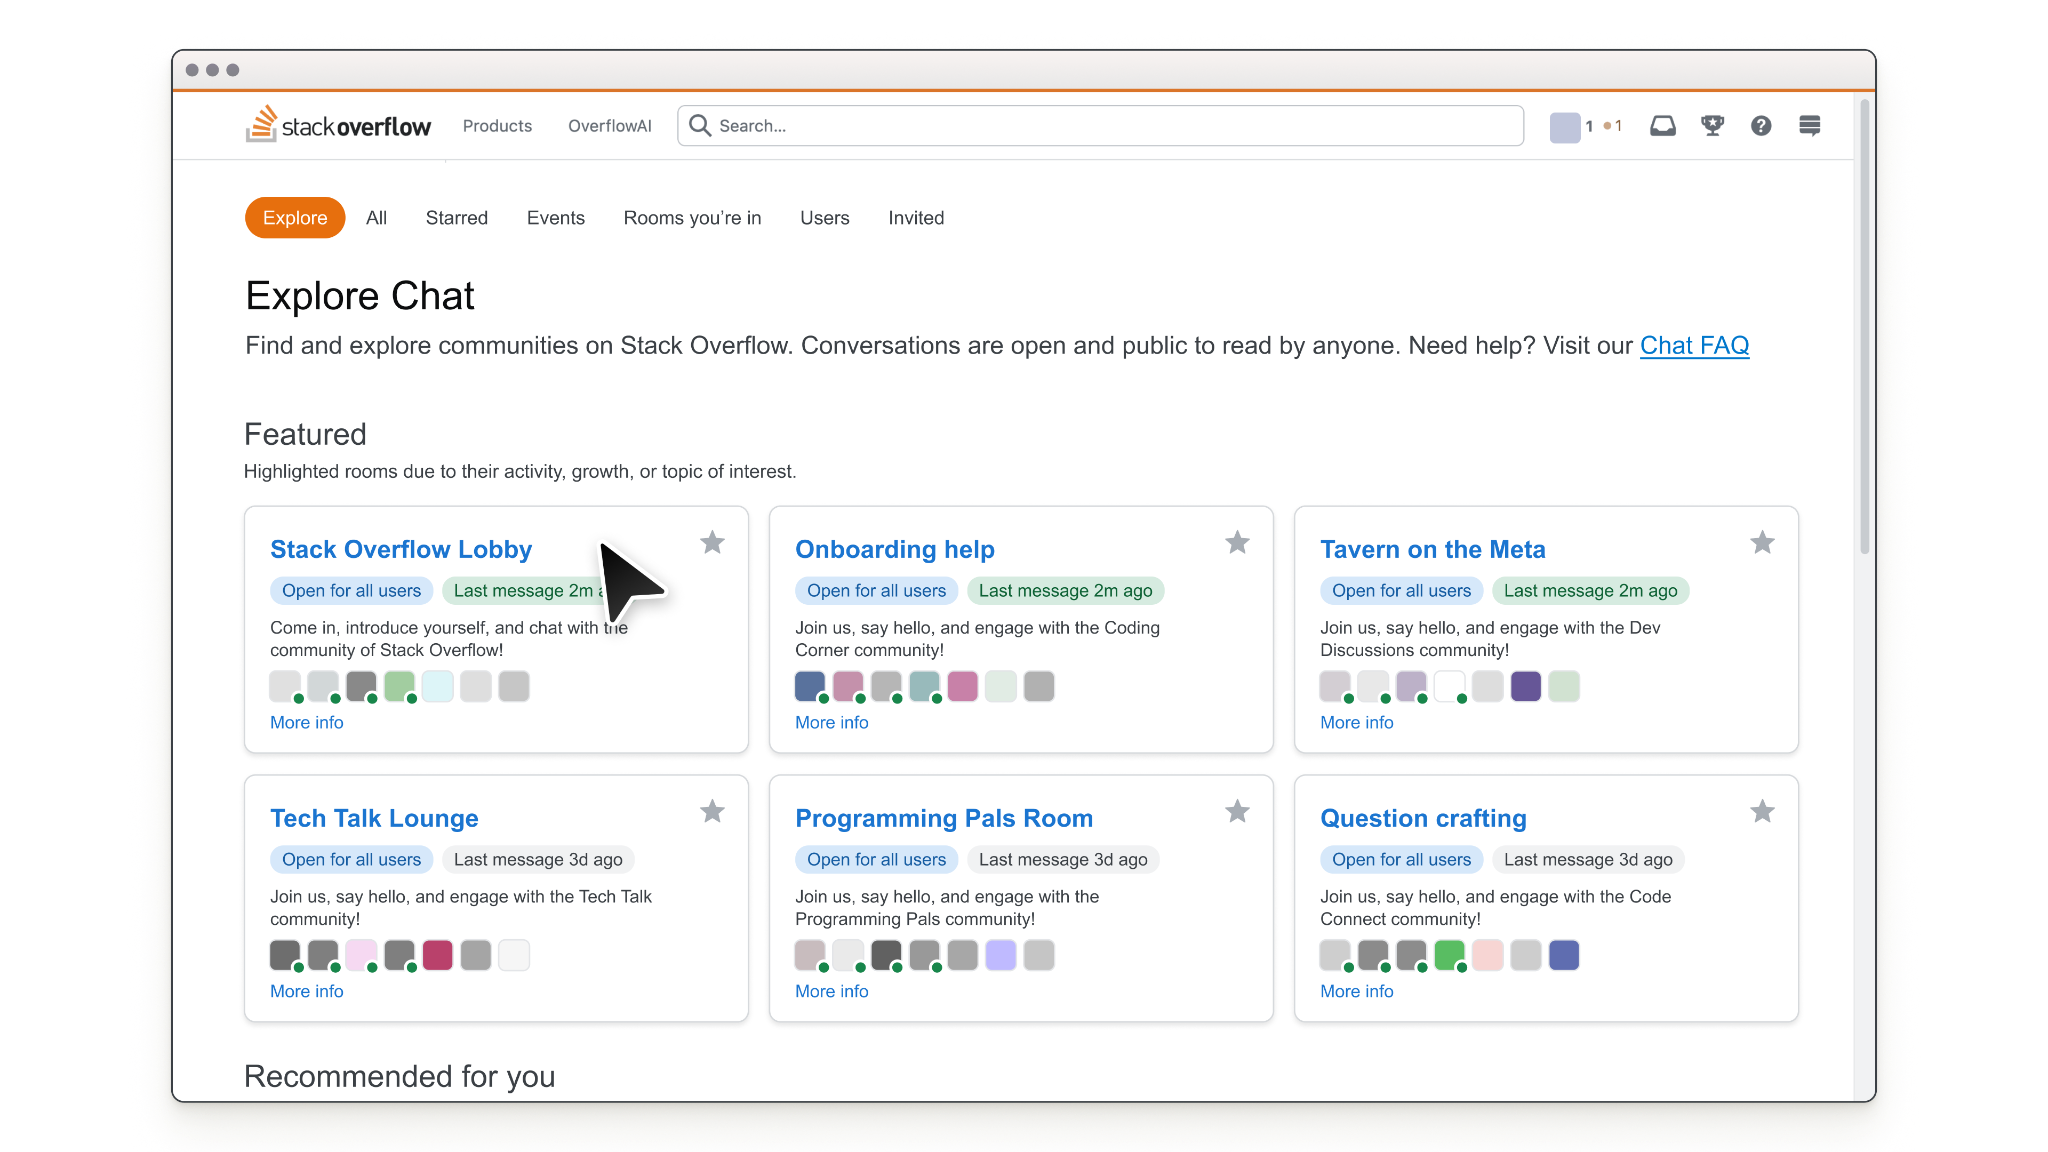
Task: Click into the Search input field
Action: pyautogui.click(x=1100, y=126)
